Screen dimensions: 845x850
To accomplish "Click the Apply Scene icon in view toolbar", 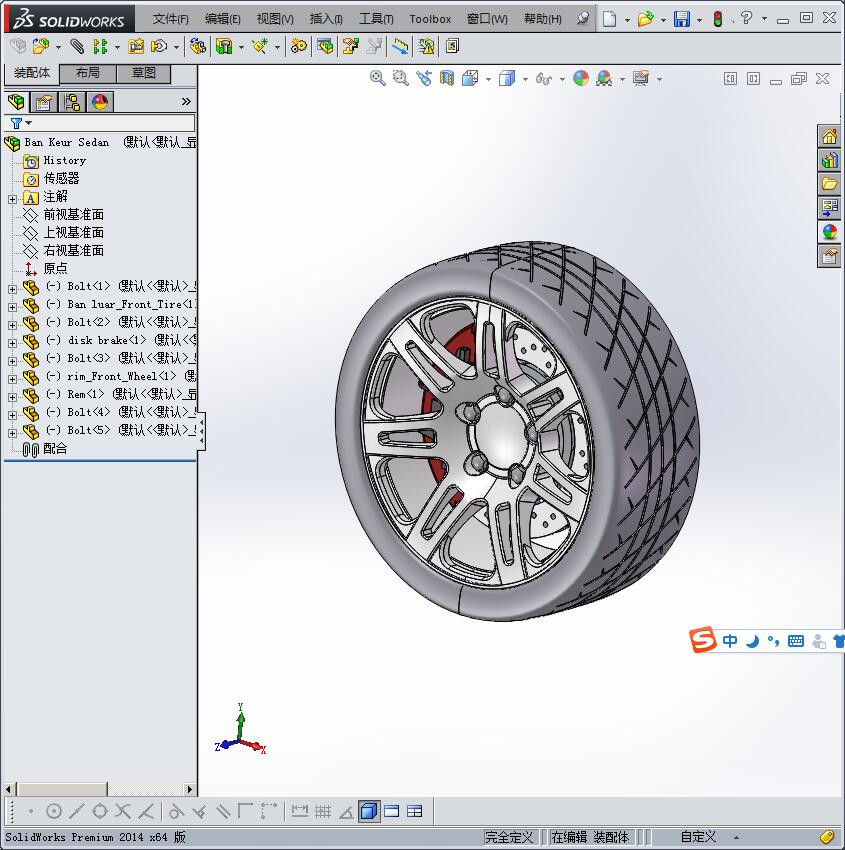I will 604,79.
